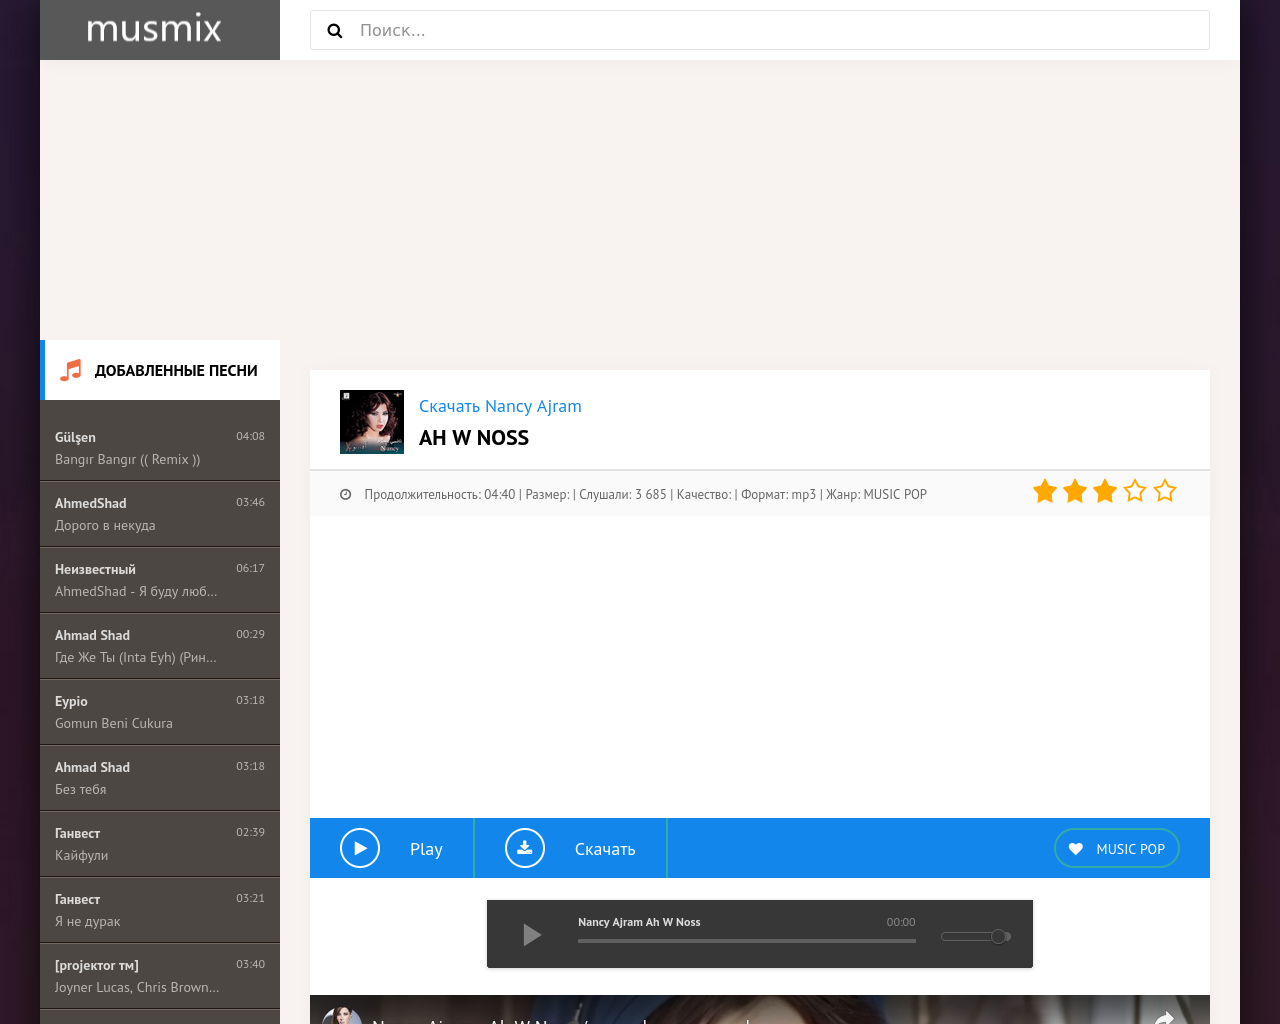Click the Play label in blue bar
This screenshot has width=1280, height=1024.
[426, 849]
